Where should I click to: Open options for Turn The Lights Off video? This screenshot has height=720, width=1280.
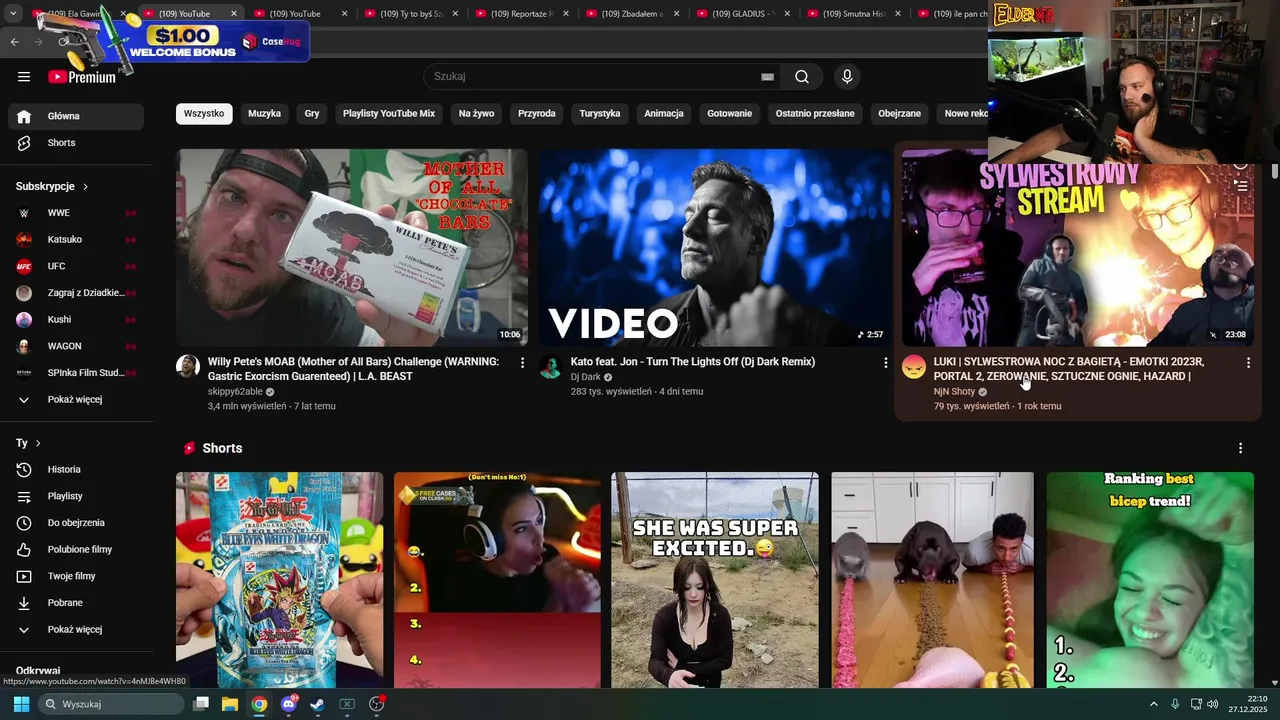pos(885,363)
